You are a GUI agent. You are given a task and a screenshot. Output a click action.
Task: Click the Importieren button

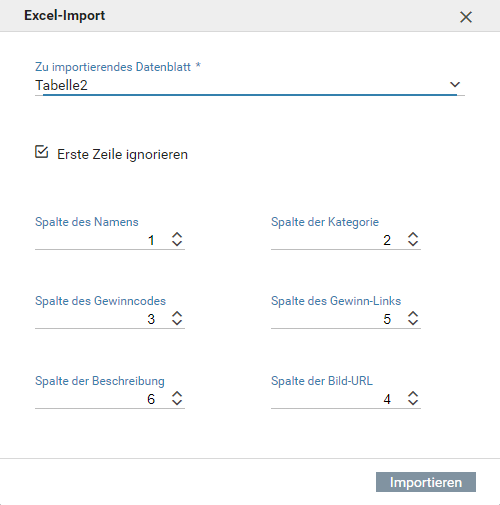(x=426, y=482)
